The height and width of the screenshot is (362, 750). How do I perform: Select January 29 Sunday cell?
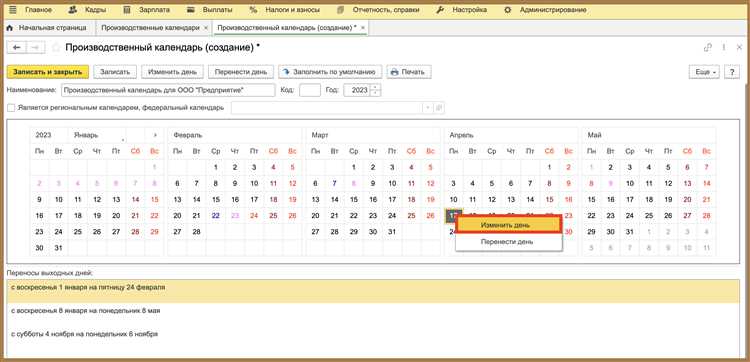pyautogui.click(x=154, y=231)
